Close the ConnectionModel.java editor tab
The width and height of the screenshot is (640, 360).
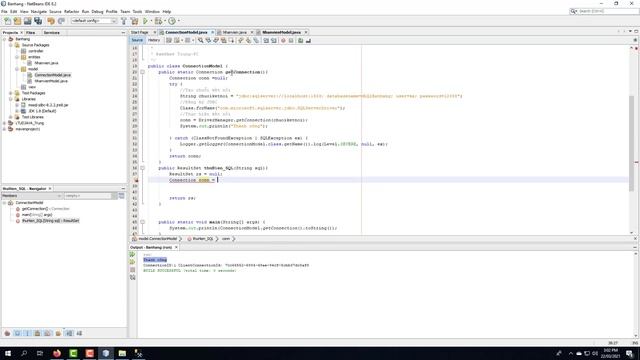click(212, 32)
